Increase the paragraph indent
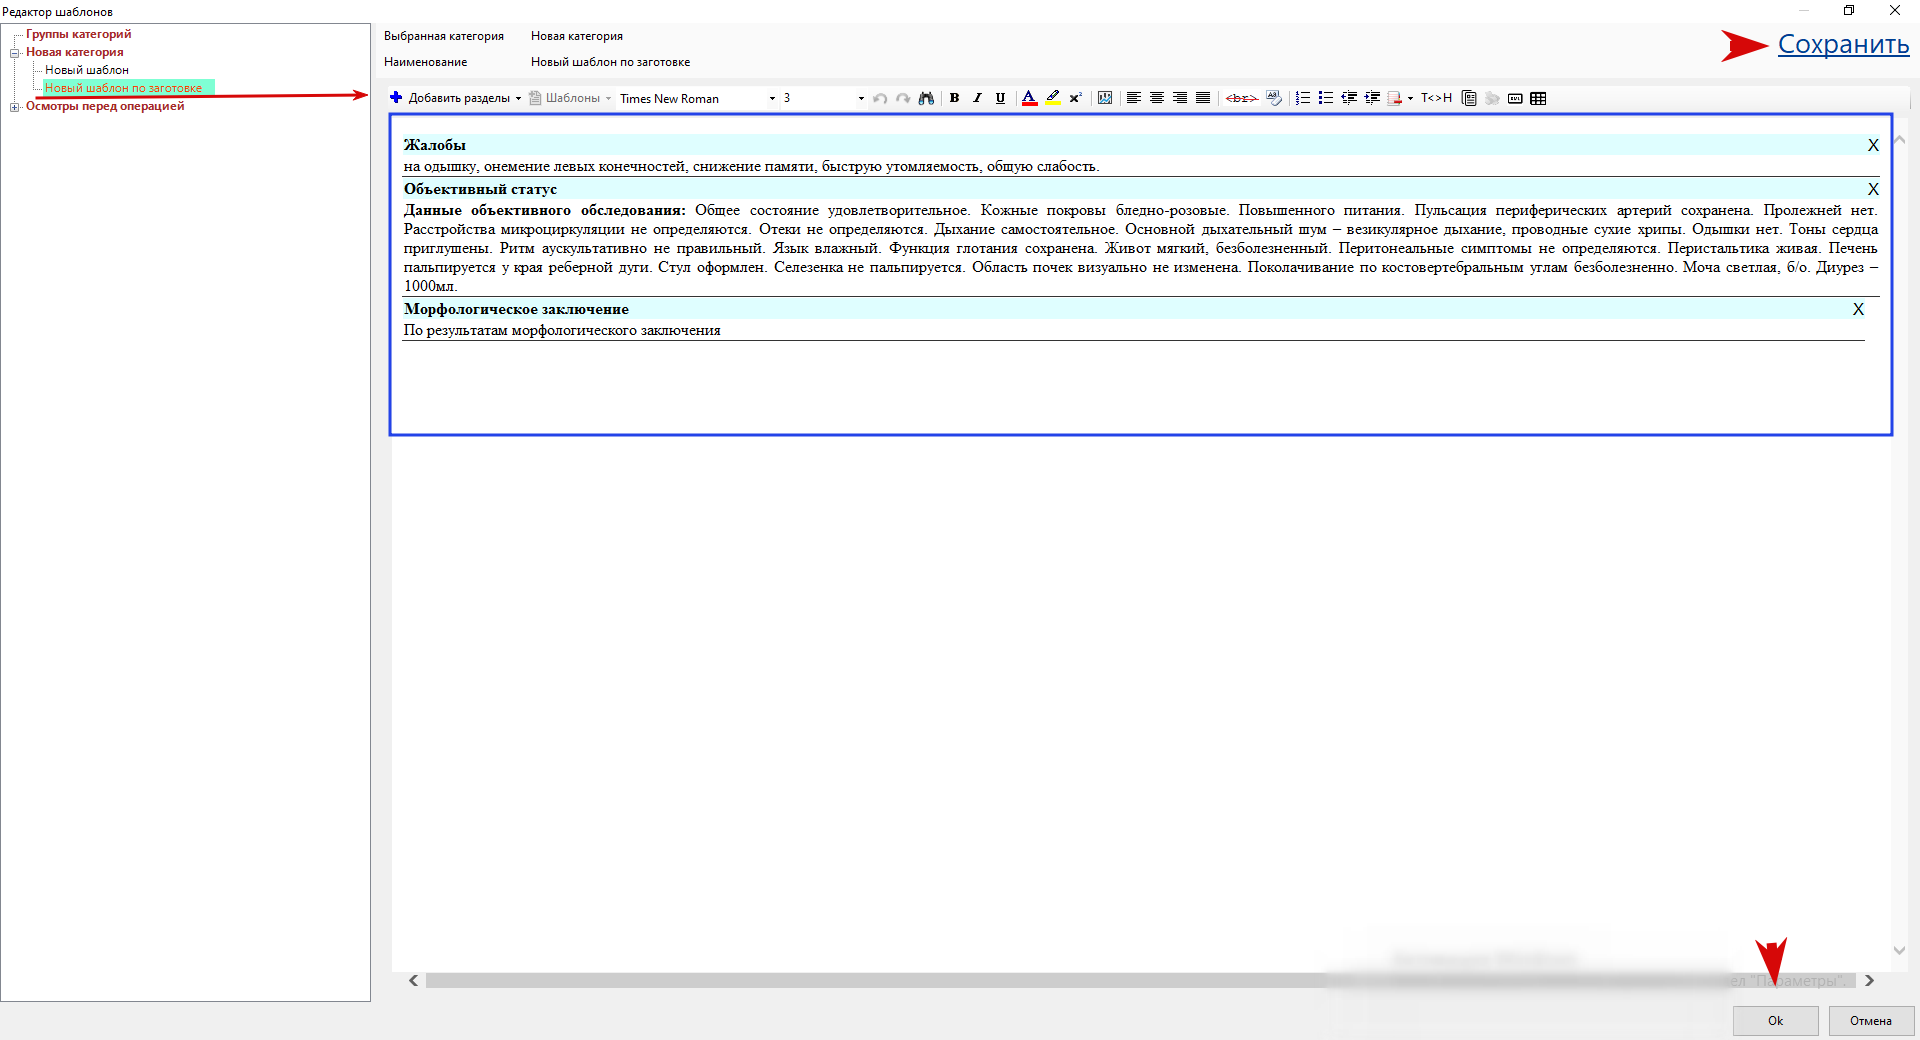This screenshot has width=1920, height=1040. pos(1372,98)
